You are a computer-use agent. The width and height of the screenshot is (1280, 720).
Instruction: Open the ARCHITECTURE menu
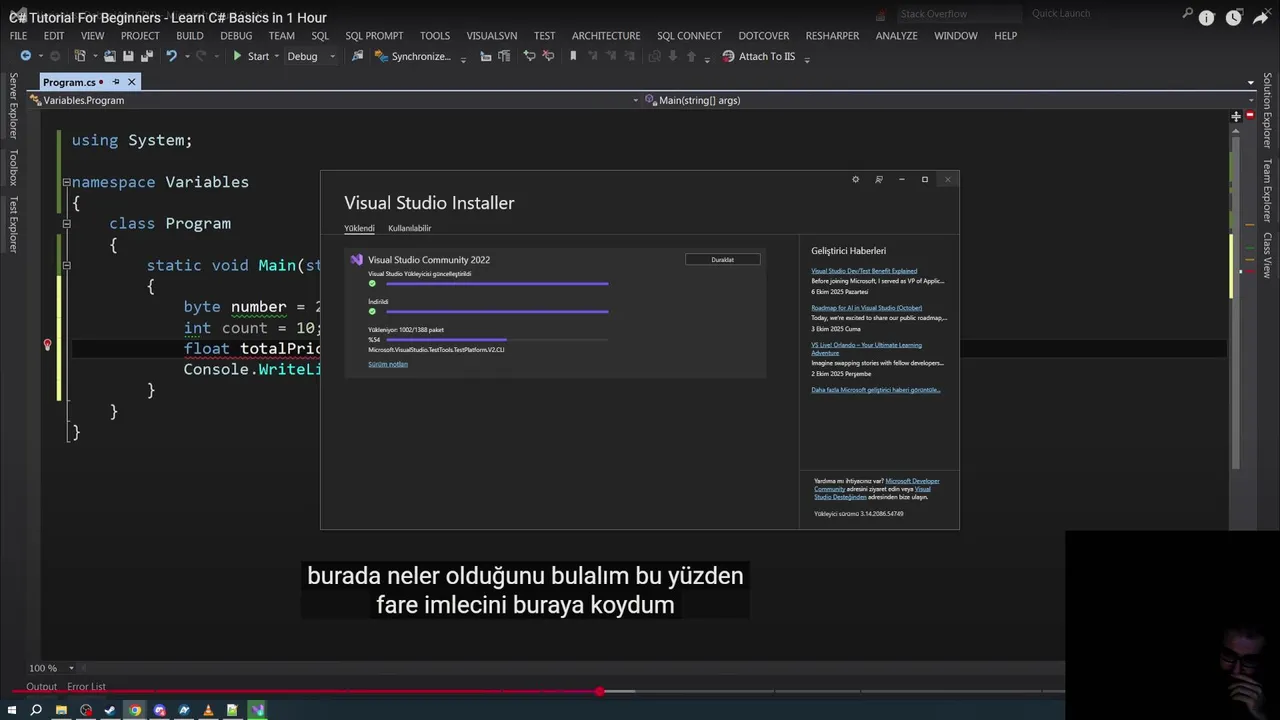(x=606, y=35)
